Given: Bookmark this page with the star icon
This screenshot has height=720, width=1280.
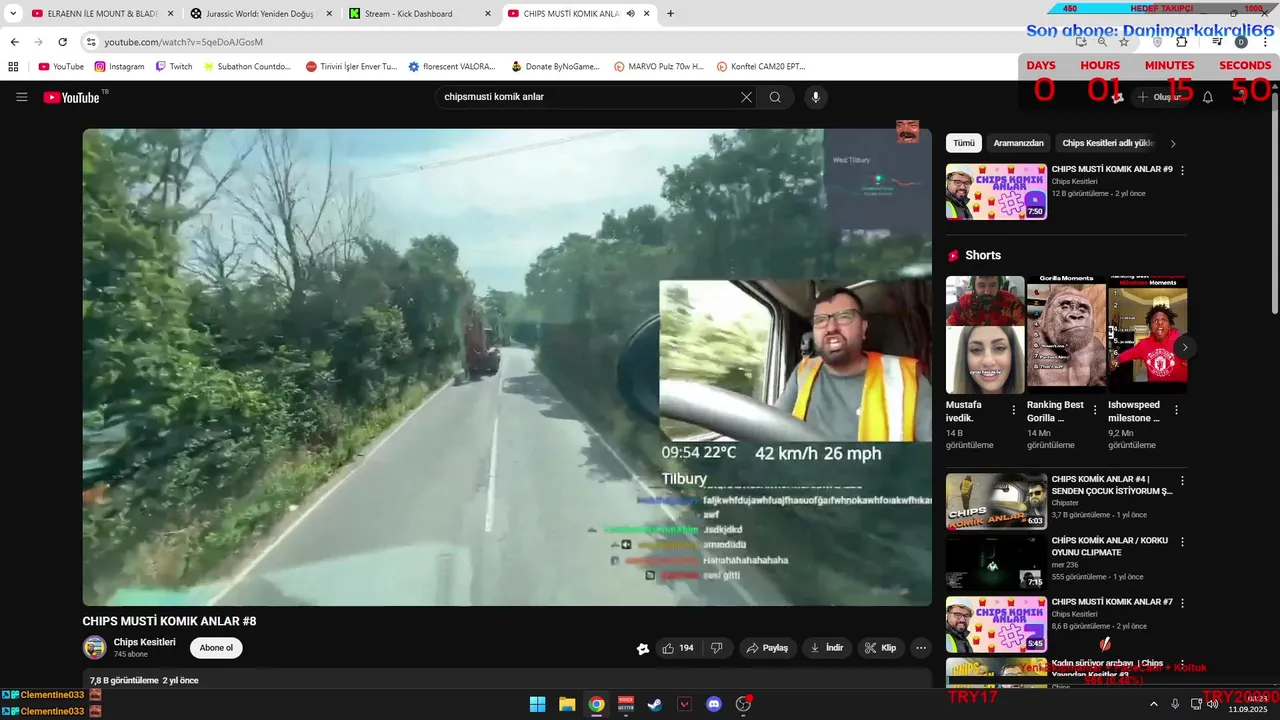Looking at the screenshot, I should 1124,42.
